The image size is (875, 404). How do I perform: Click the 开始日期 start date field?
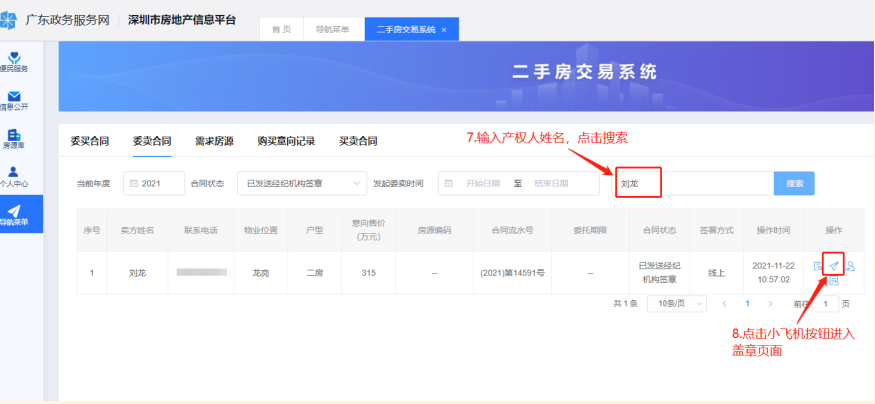pos(483,183)
